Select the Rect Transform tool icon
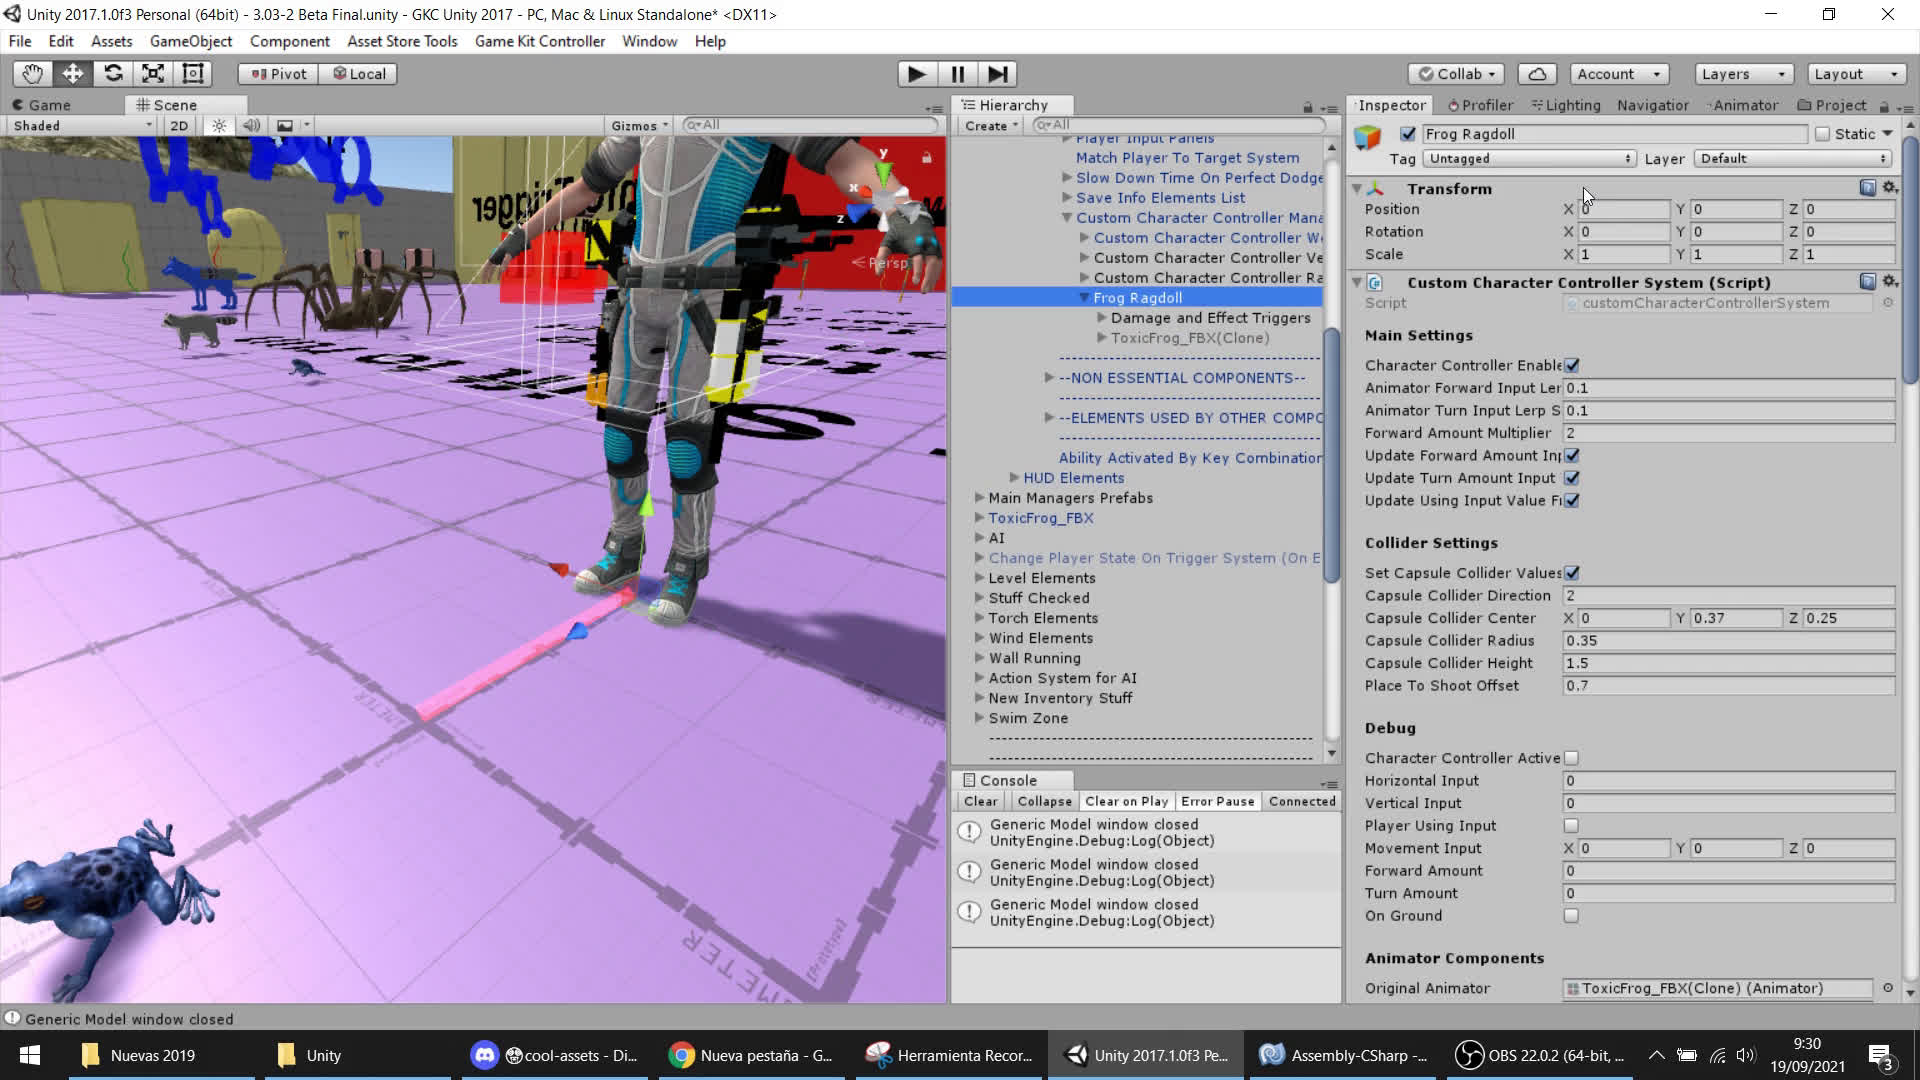This screenshot has width=1920, height=1080. coord(193,74)
